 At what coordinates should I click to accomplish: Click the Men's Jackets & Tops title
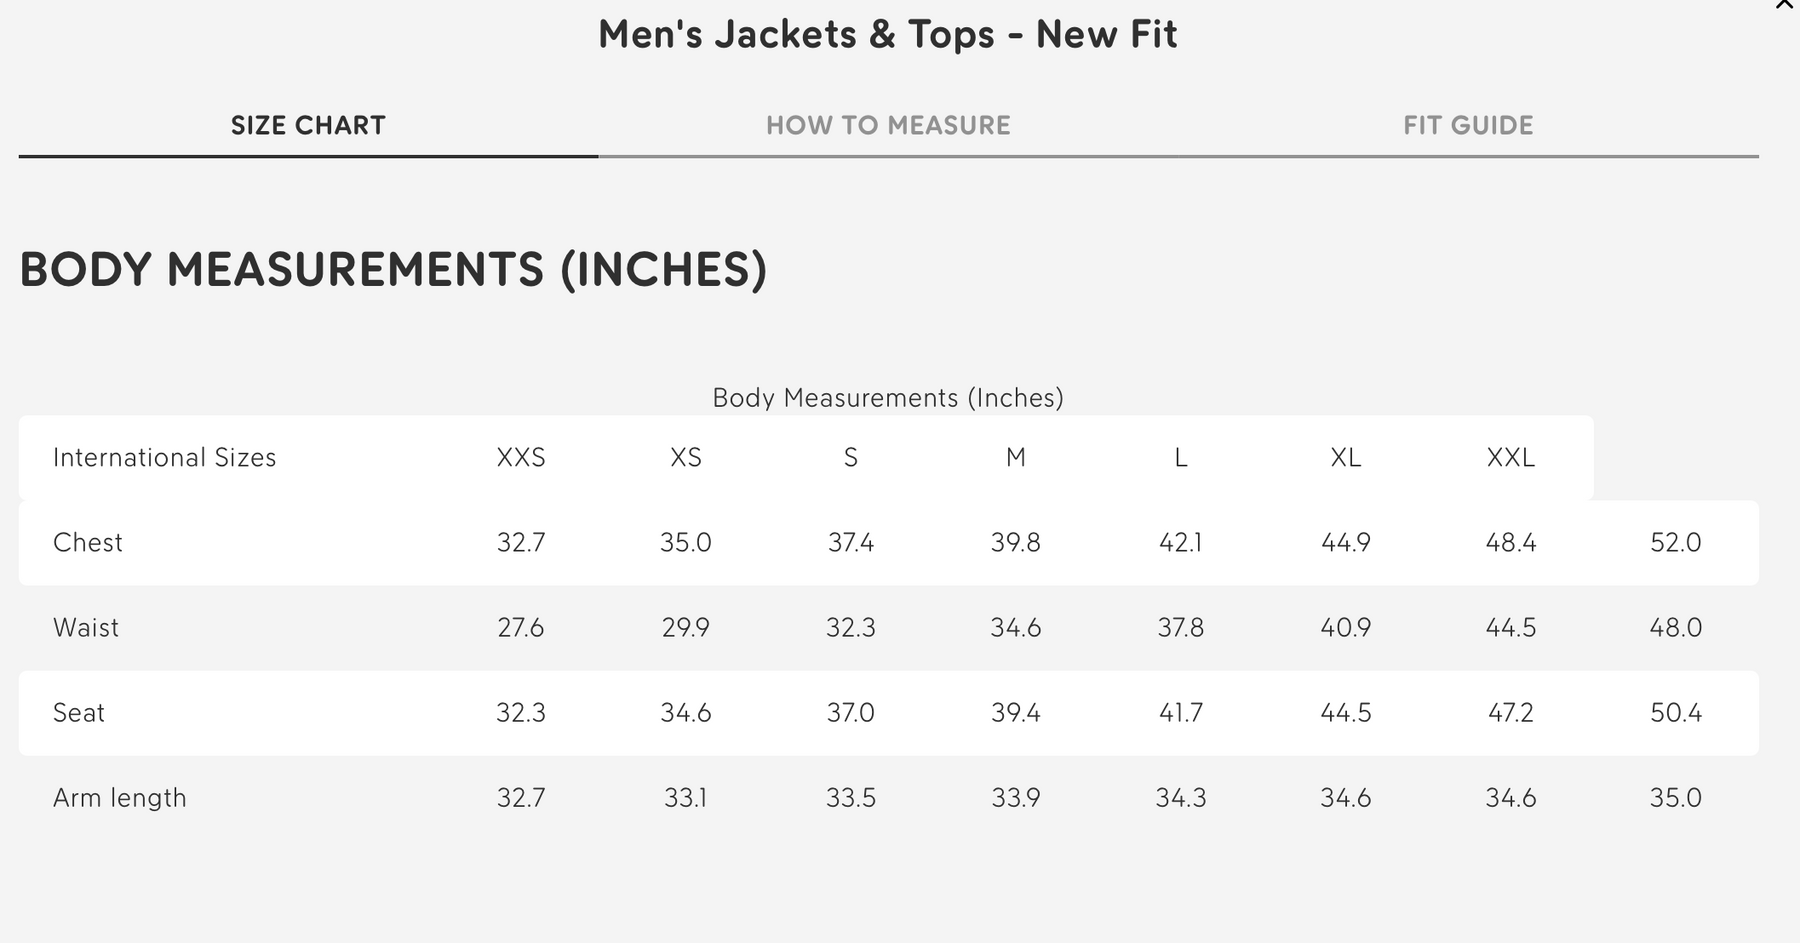888,35
